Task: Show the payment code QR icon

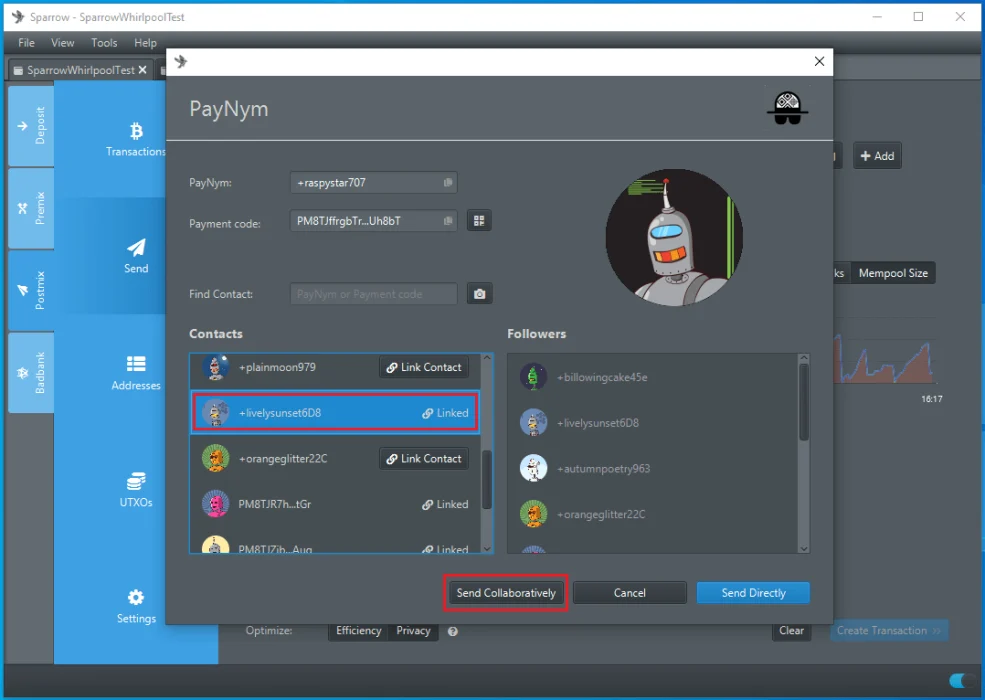Action: (479, 221)
